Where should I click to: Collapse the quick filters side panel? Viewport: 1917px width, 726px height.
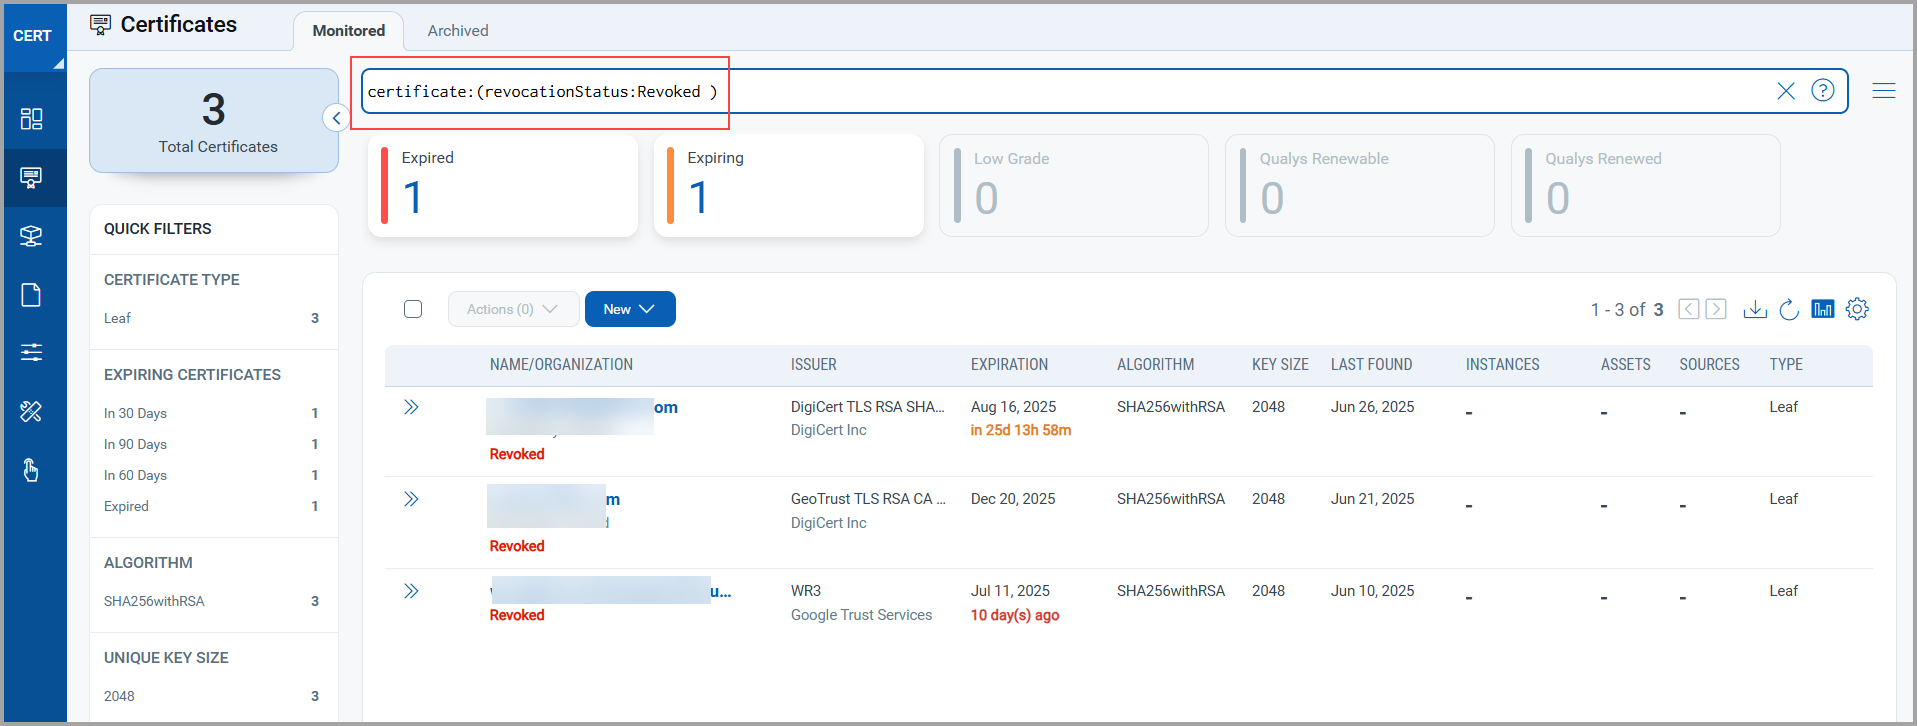(337, 118)
